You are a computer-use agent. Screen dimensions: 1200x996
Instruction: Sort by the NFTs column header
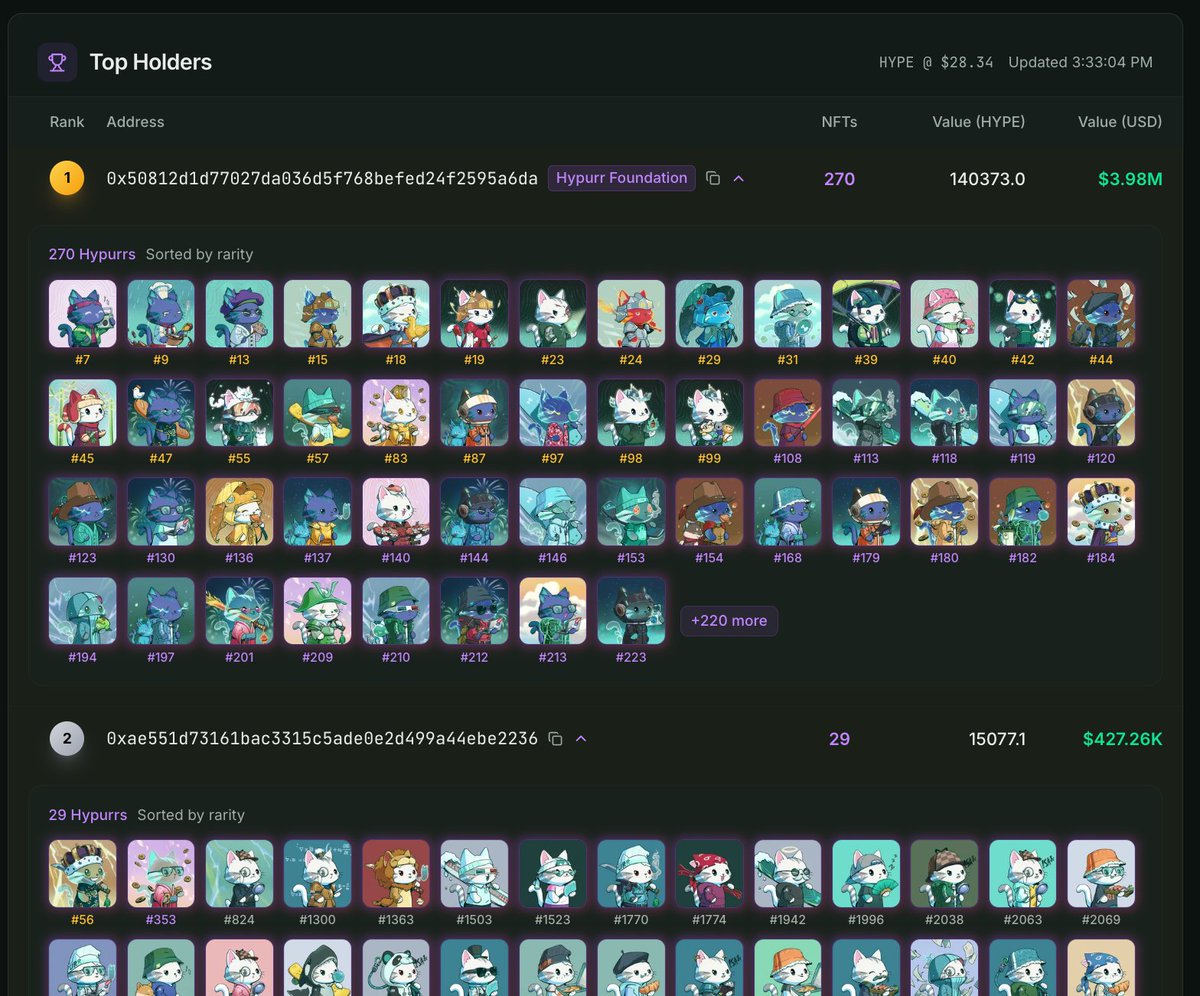[839, 122]
